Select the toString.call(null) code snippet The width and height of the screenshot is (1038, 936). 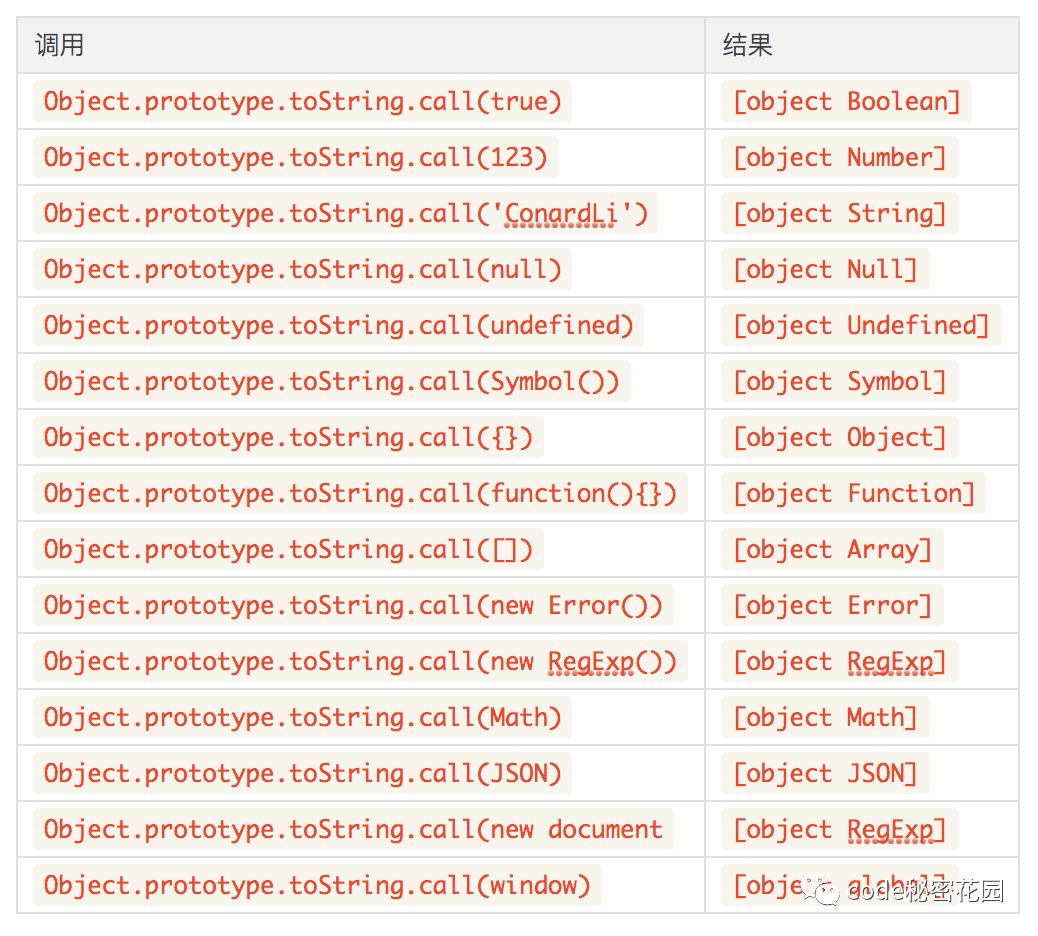(303, 269)
